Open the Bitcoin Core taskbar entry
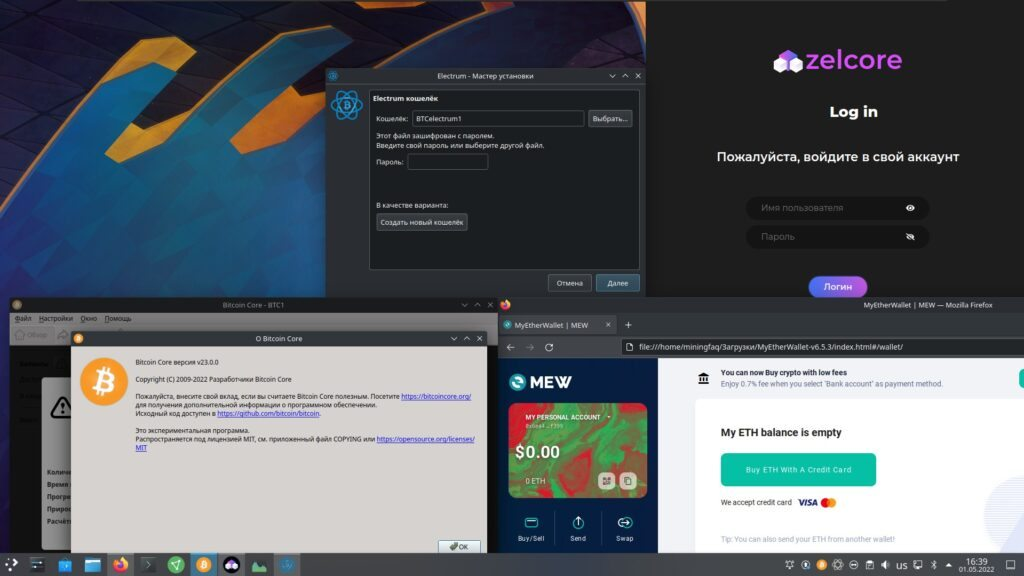 click(x=204, y=565)
